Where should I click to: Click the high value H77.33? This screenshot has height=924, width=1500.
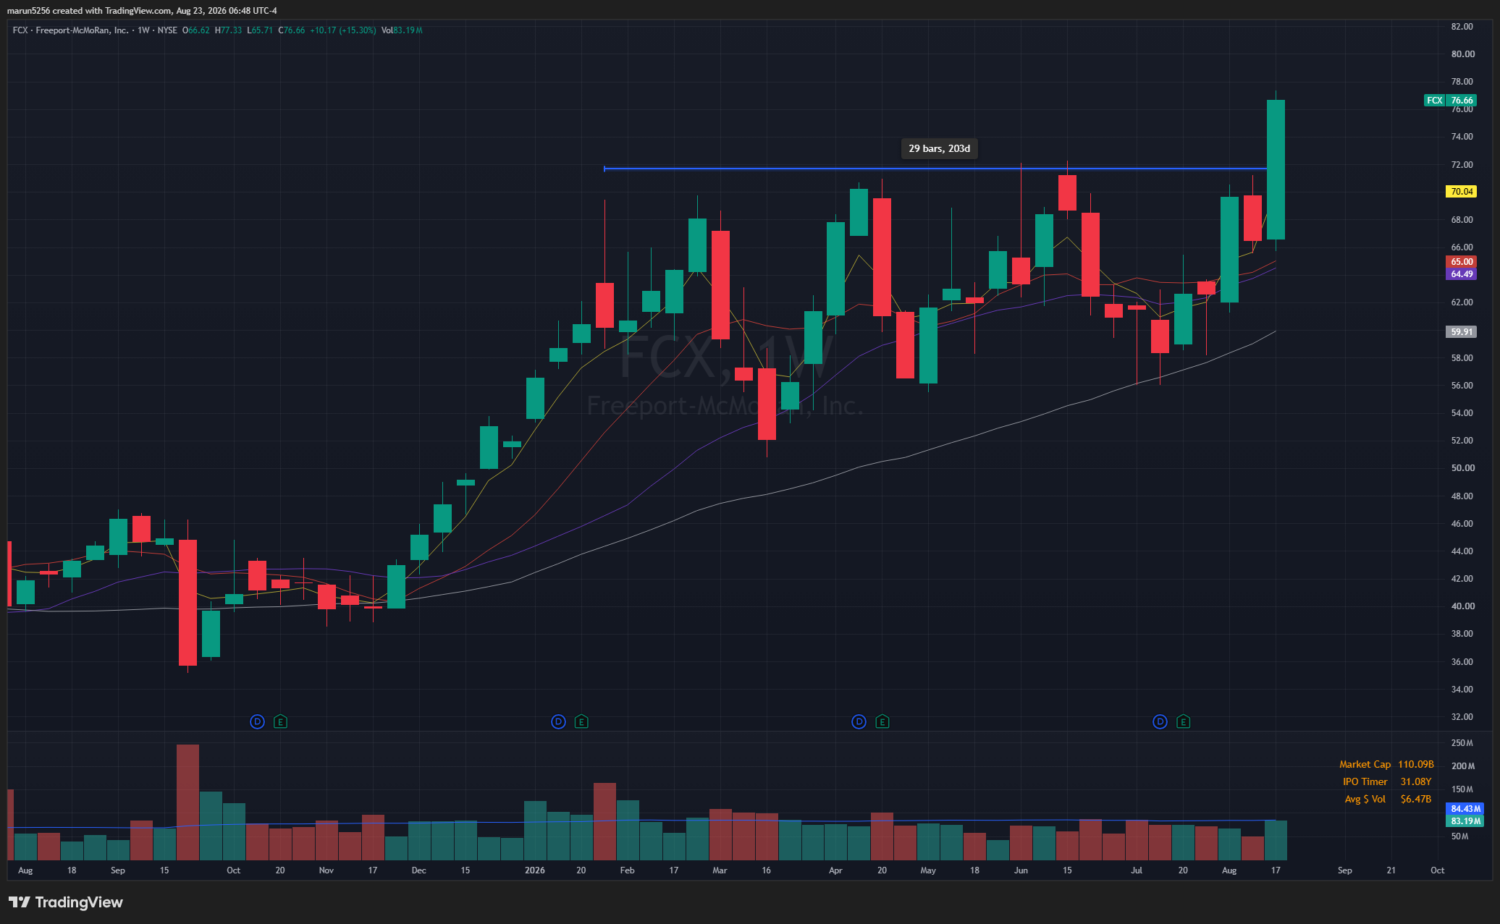coord(229,30)
